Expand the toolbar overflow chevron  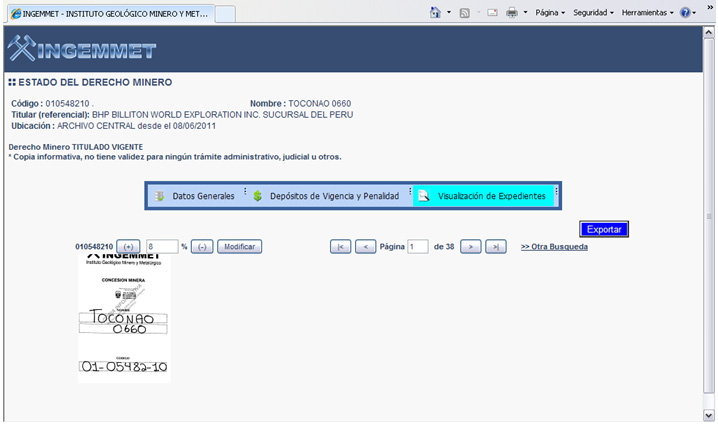tap(710, 7)
